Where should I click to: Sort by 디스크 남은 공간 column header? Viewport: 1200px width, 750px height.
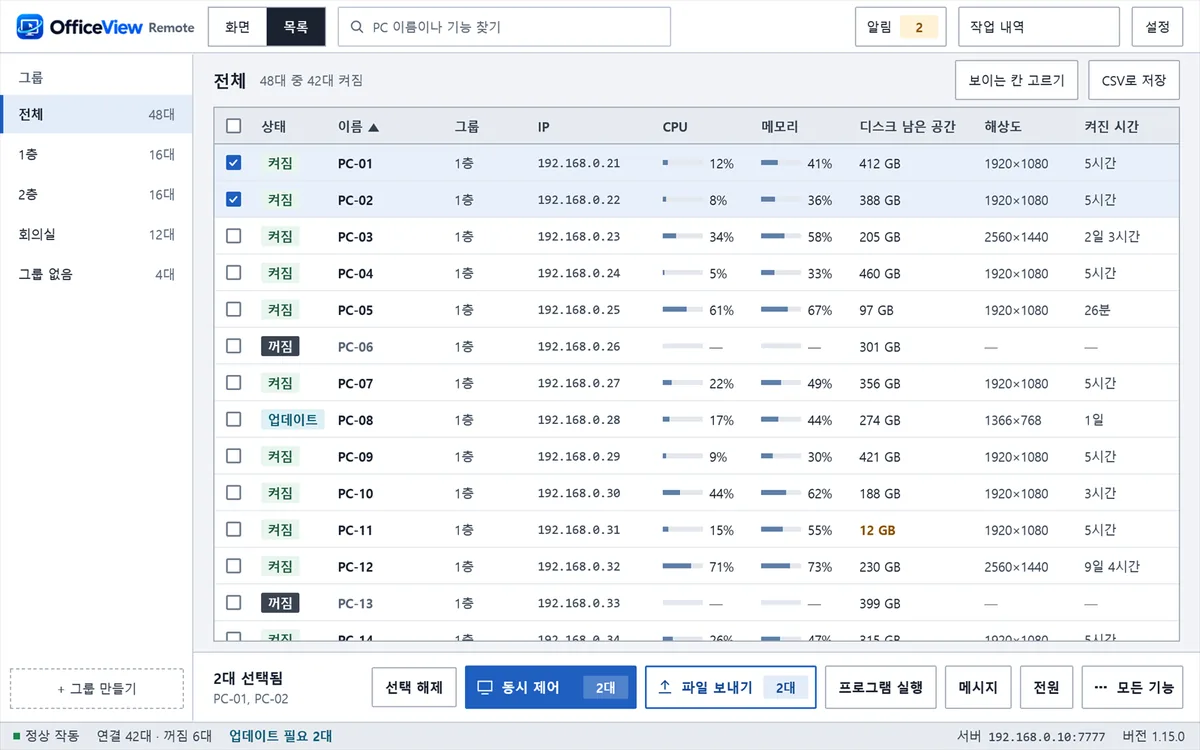click(907, 127)
